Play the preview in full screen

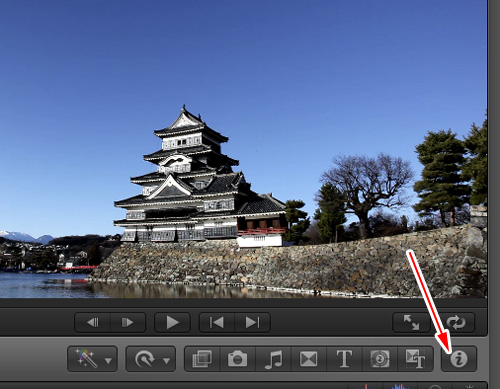[411, 322]
